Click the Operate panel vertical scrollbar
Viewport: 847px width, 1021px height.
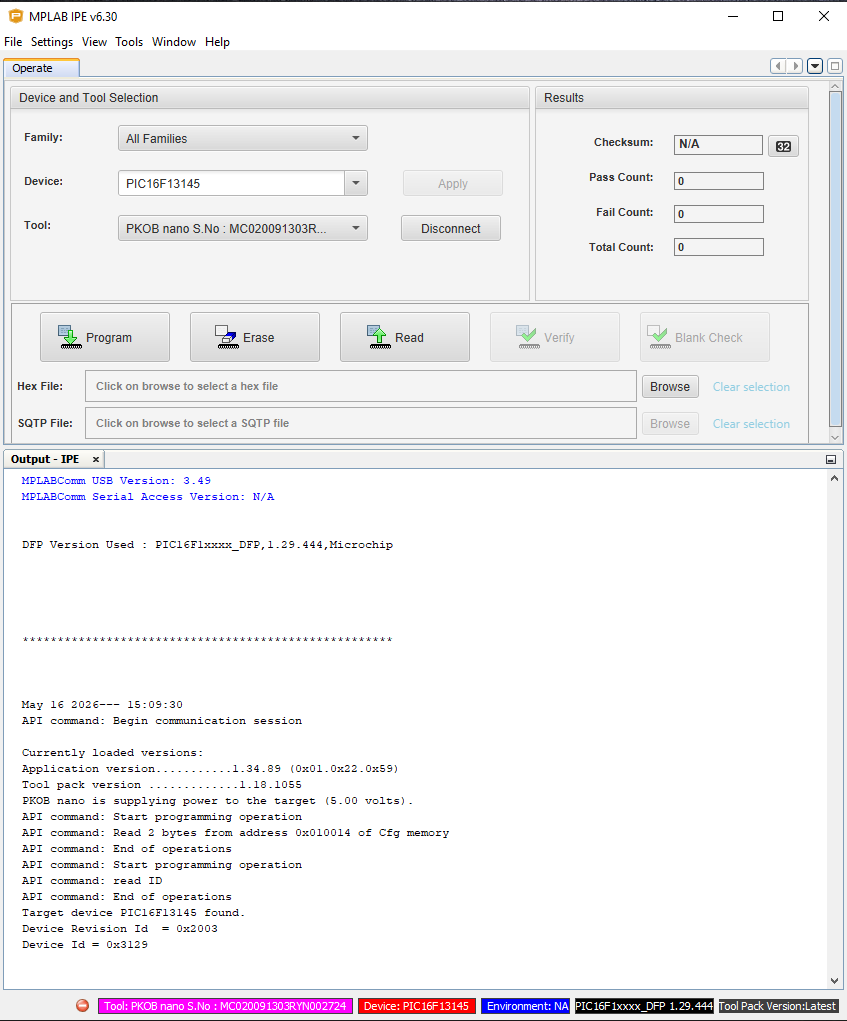tap(835, 259)
